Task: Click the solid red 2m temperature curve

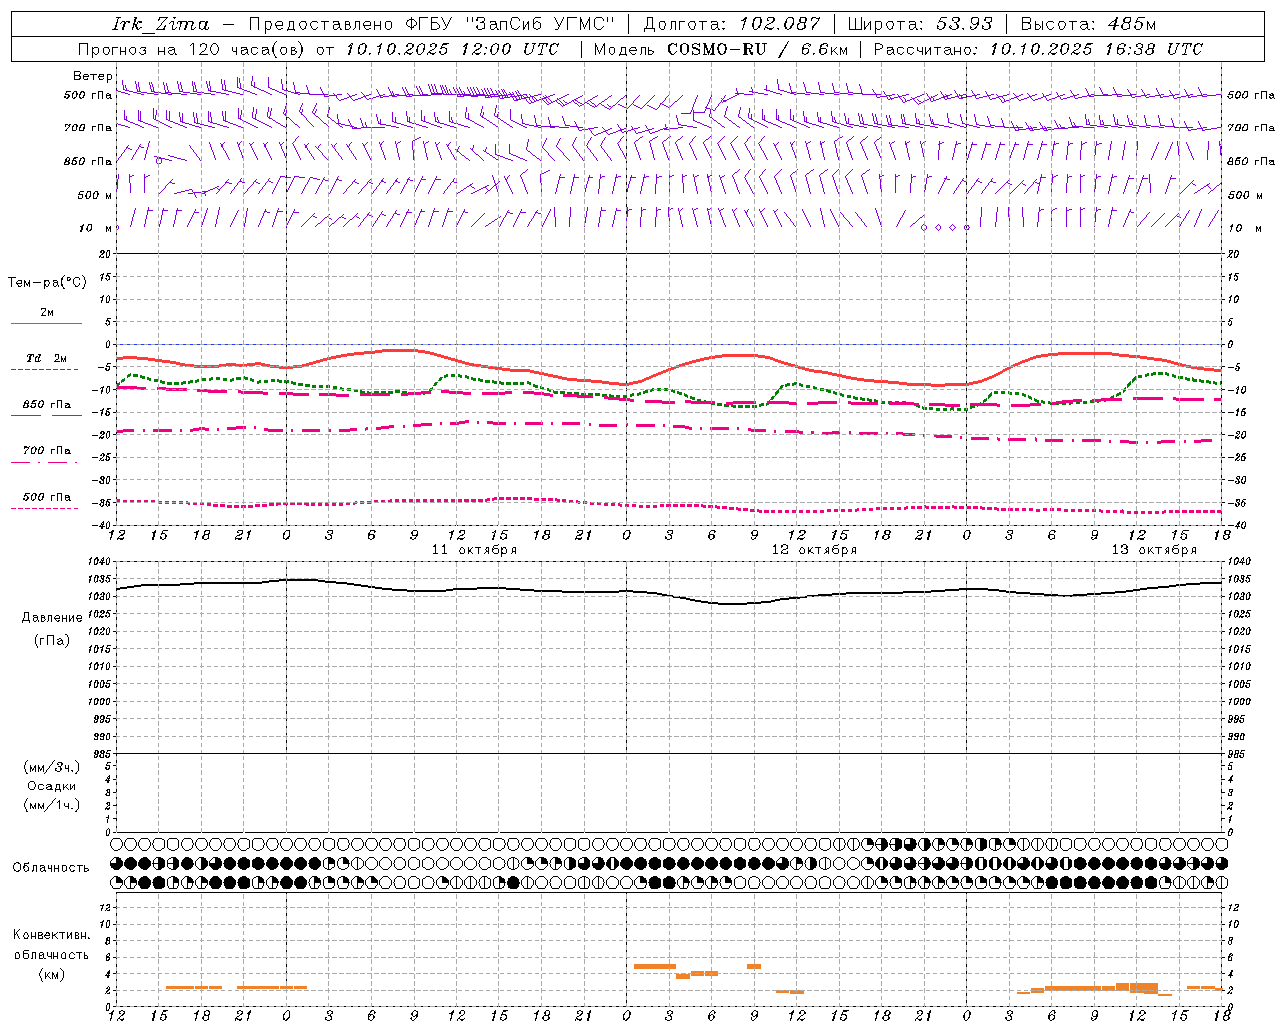Action: [670, 368]
